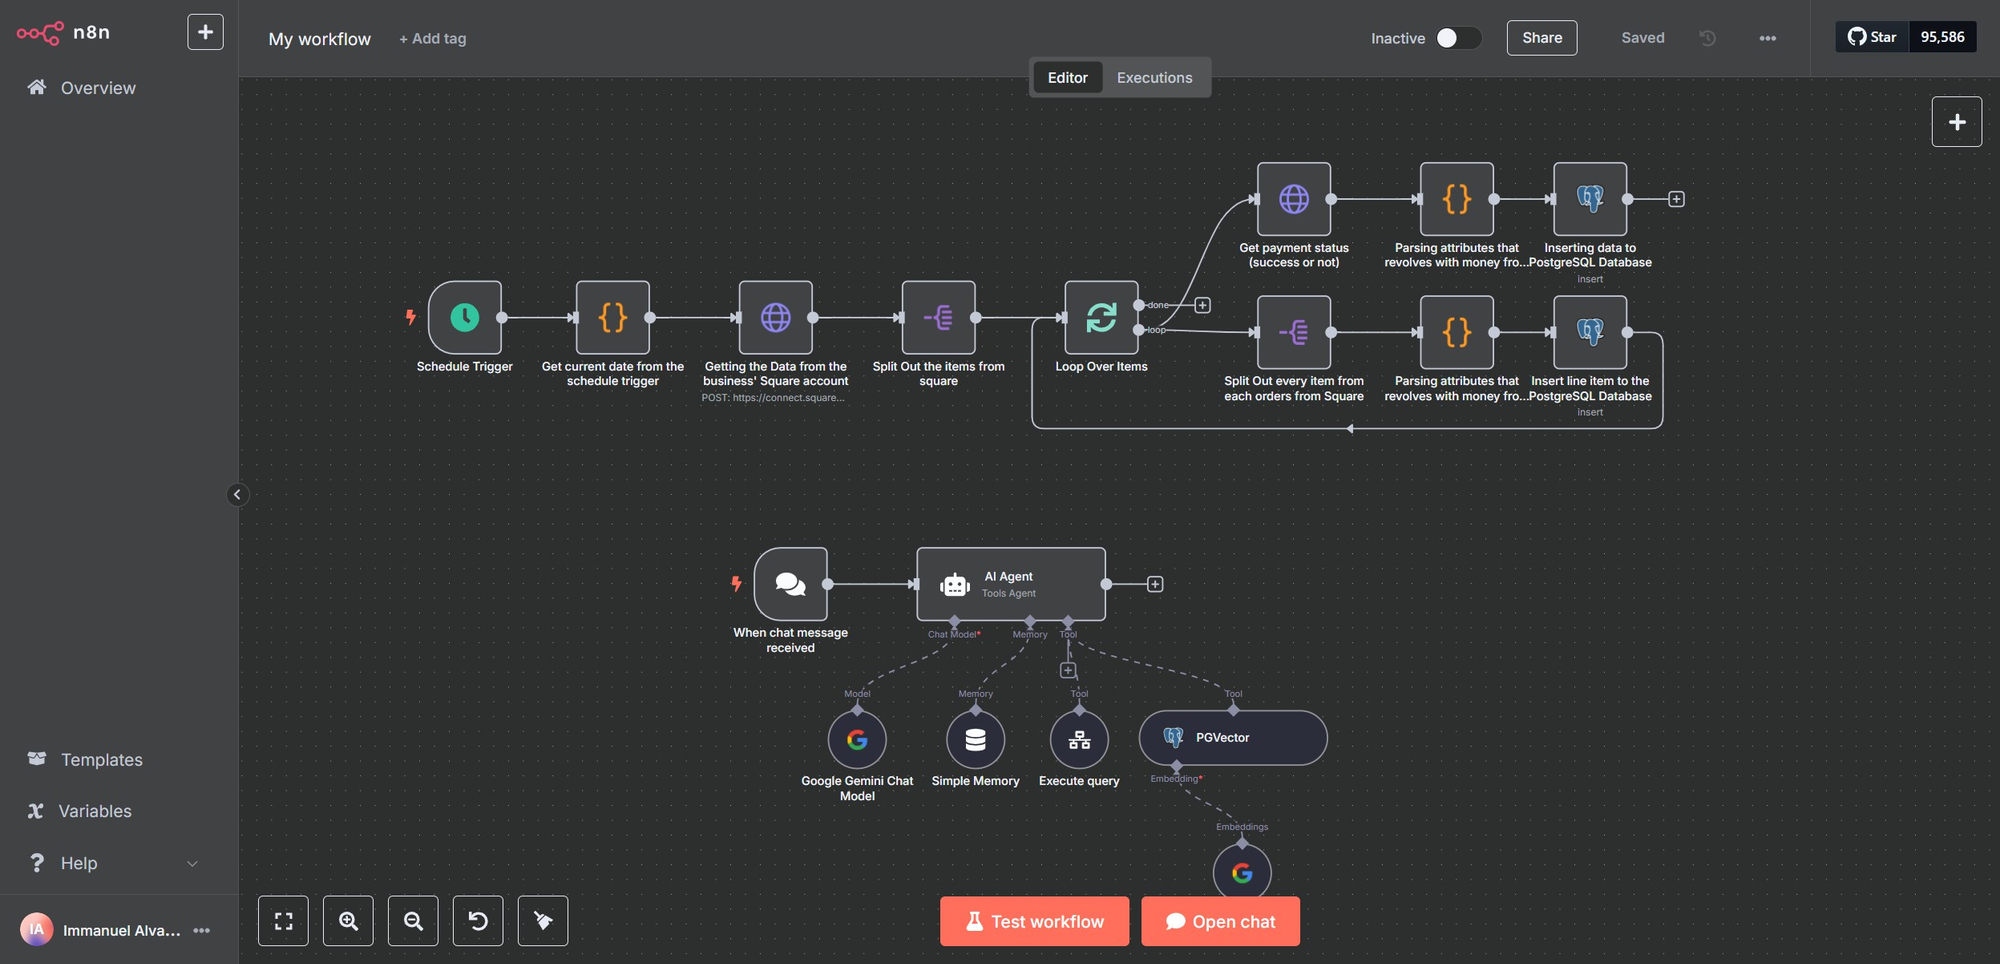
Task: Click the chat trigger lightning bolt
Action: point(736,584)
